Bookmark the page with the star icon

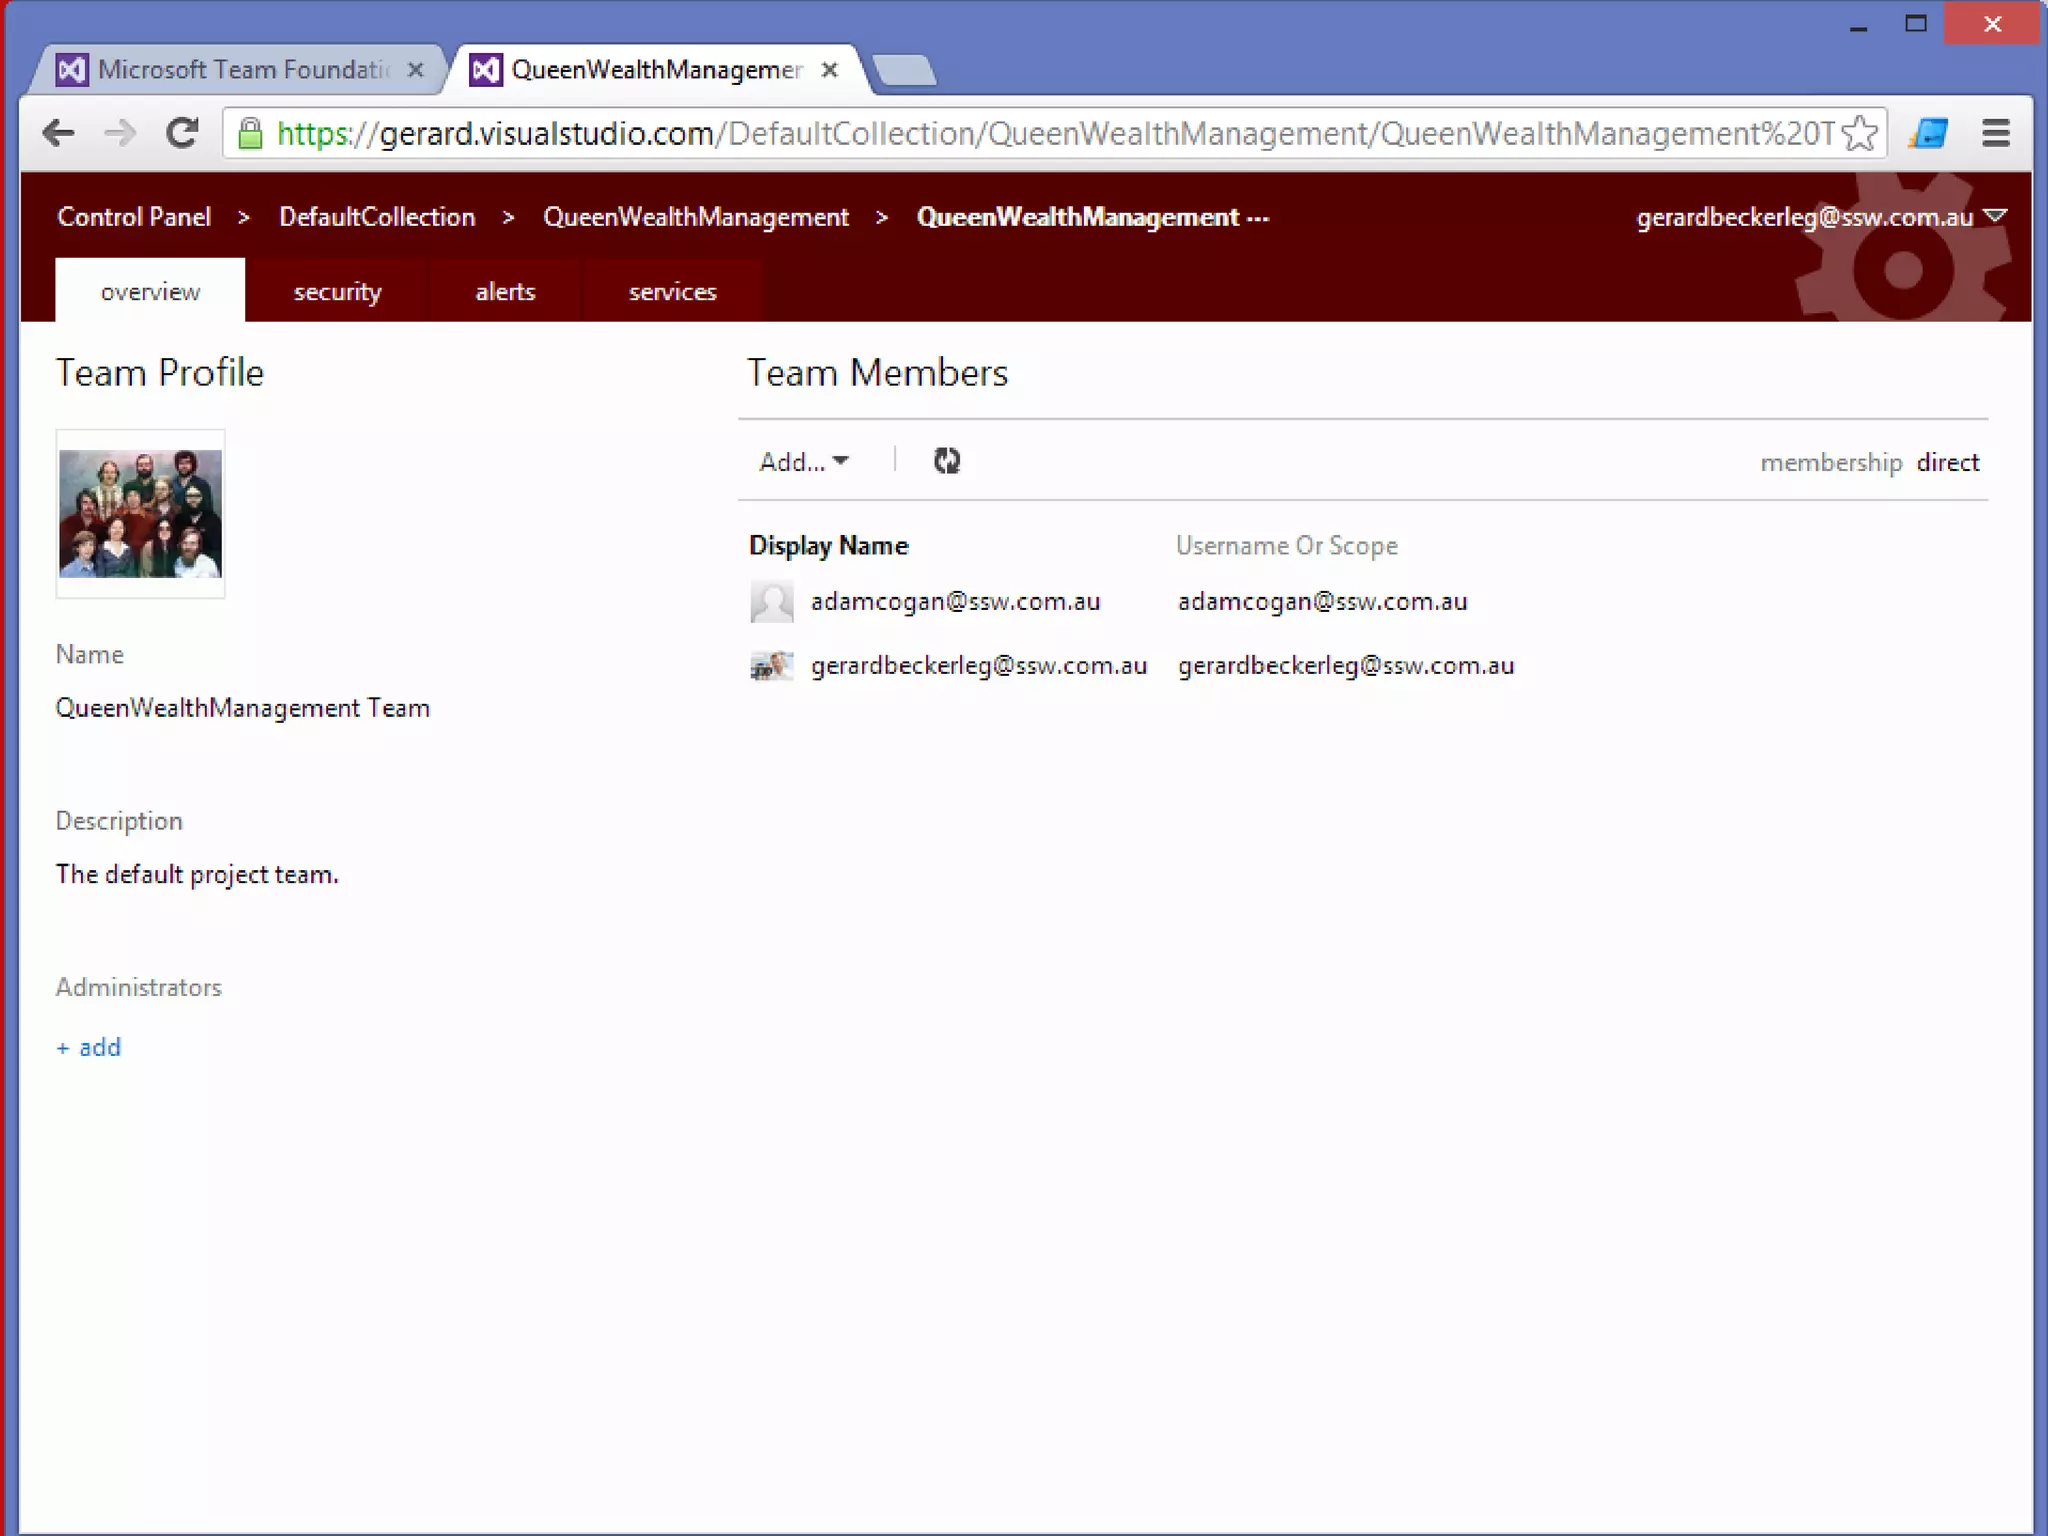tap(1859, 133)
